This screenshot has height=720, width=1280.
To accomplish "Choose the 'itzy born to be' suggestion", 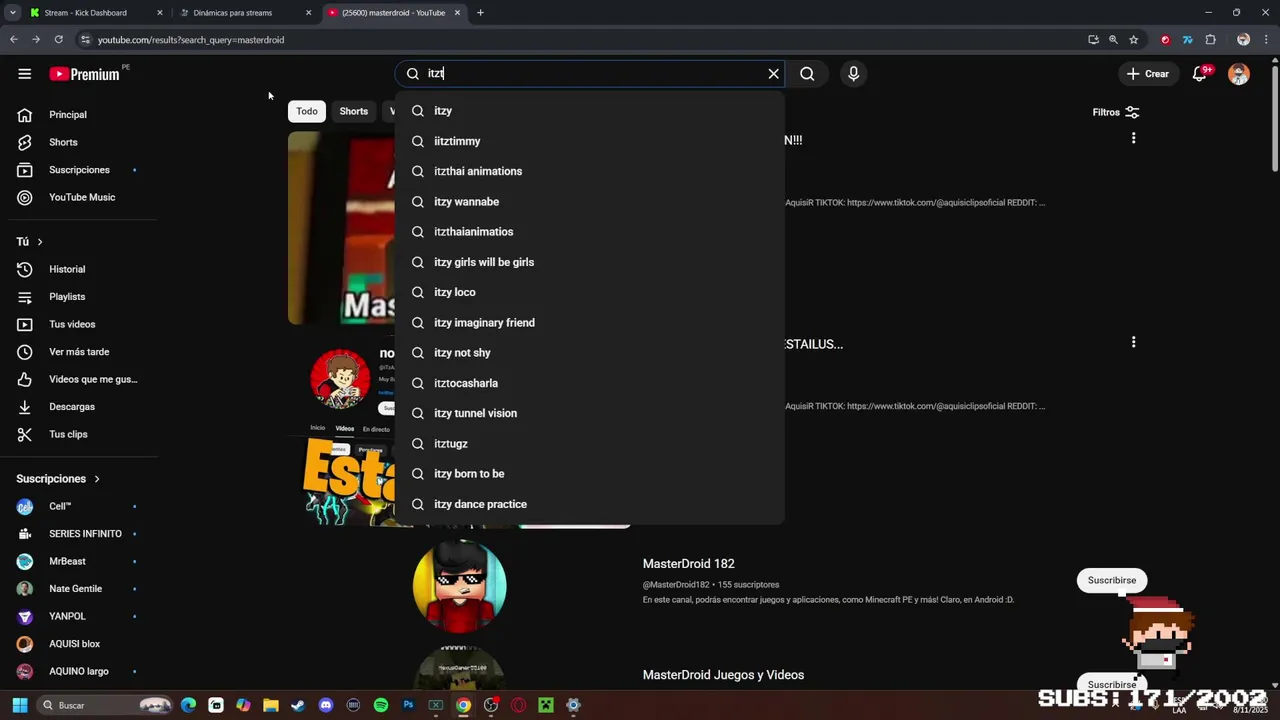I will [x=590, y=474].
